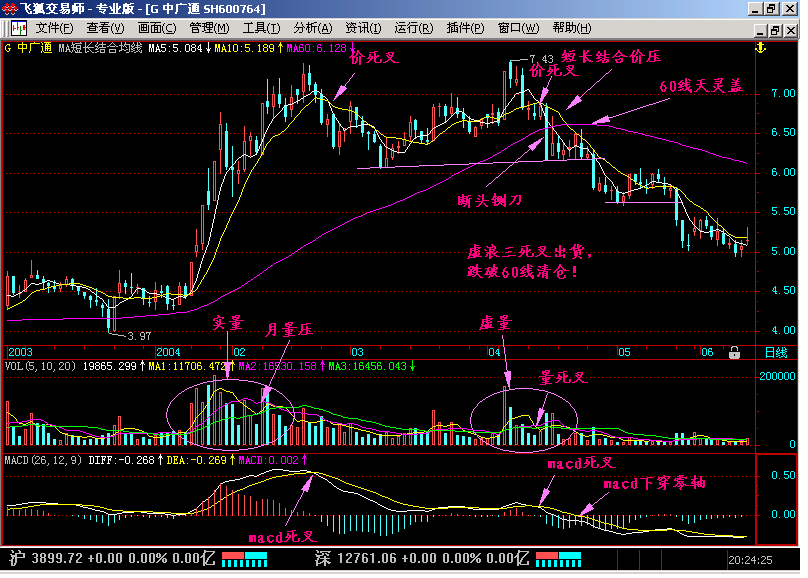
Task: Expand the 画面 menu
Action: tap(158, 27)
